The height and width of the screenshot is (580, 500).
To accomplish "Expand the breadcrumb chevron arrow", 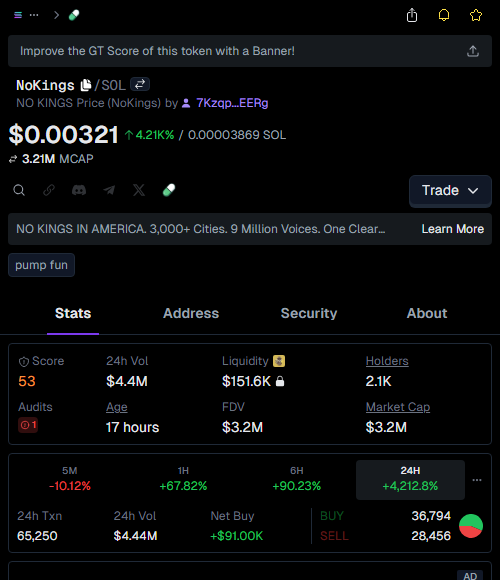I will [x=56, y=15].
